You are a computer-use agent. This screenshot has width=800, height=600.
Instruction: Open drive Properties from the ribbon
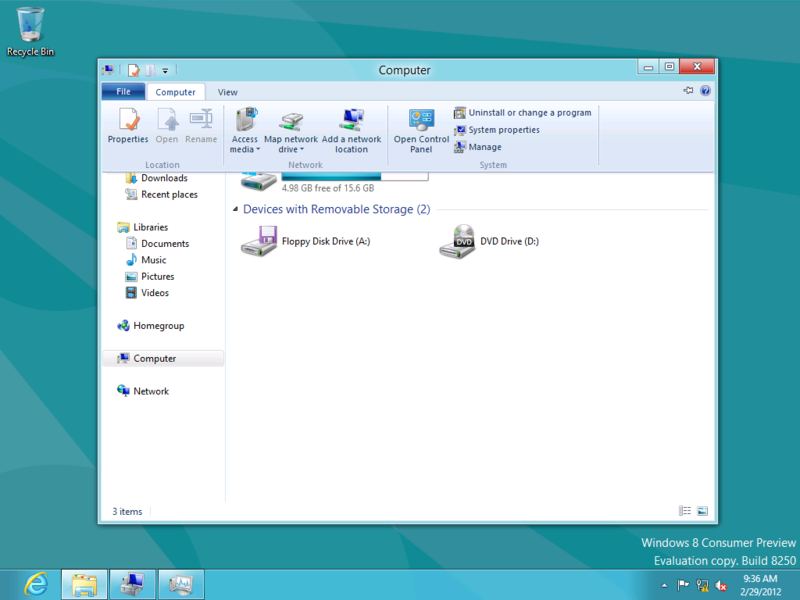pos(128,125)
